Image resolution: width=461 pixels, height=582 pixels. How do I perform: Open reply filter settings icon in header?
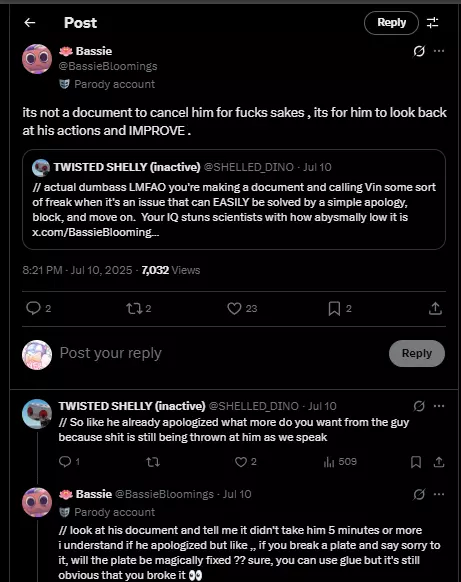pyautogui.click(x=432, y=23)
